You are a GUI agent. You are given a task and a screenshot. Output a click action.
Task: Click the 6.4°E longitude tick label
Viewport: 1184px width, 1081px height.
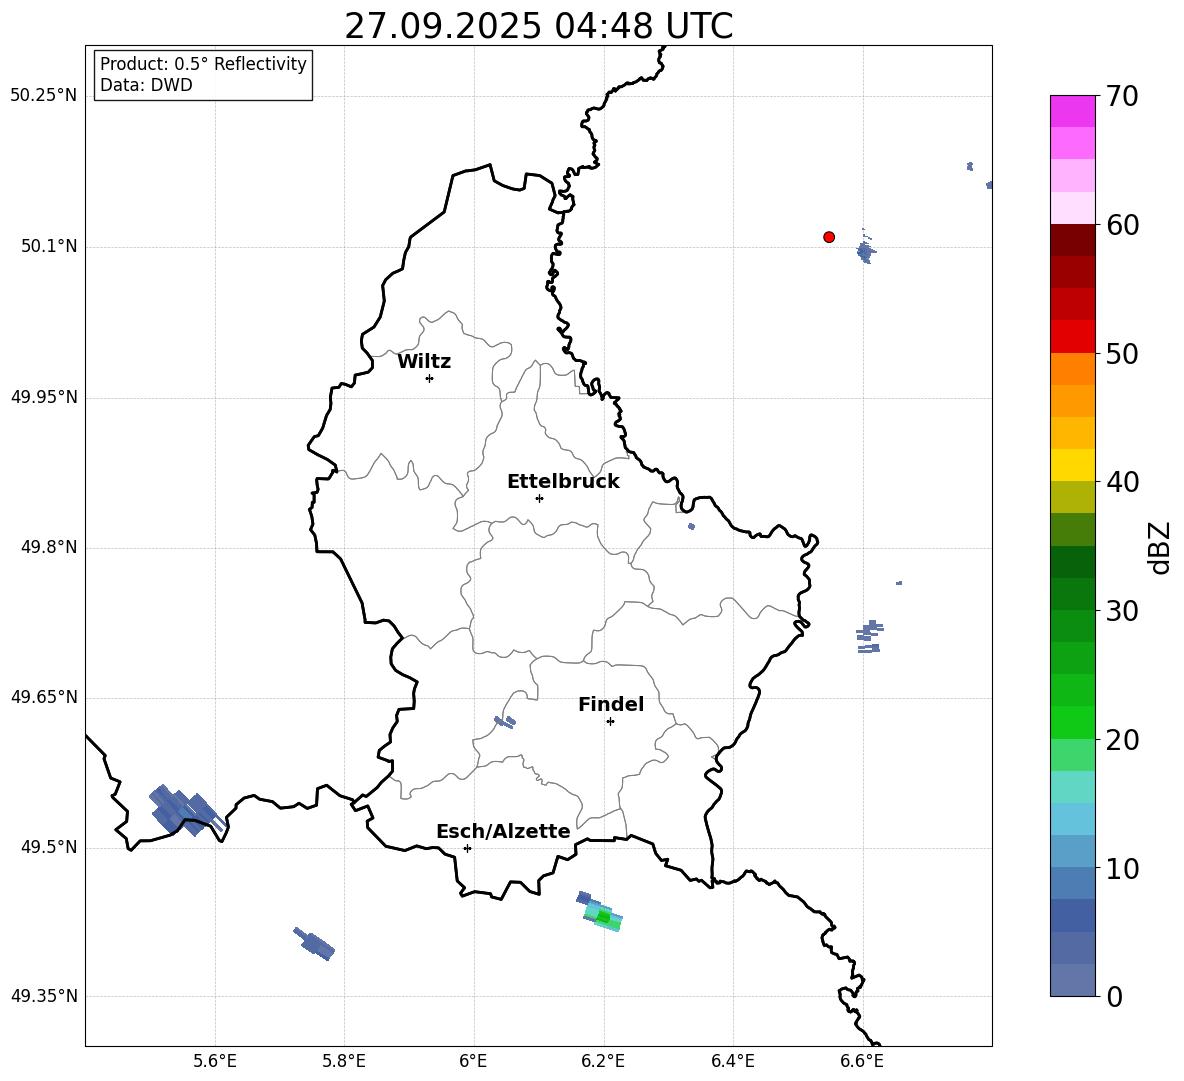coord(732,1061)
